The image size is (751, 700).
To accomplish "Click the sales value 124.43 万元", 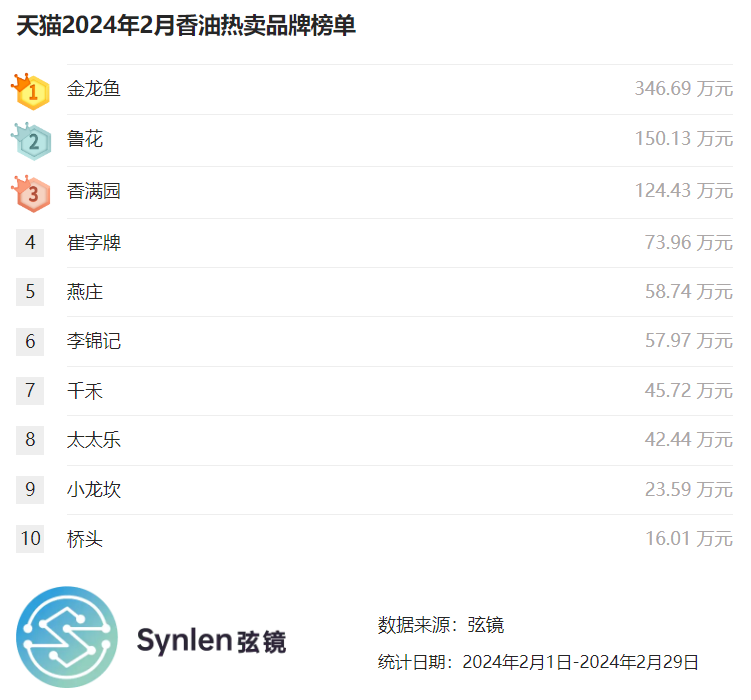I will (683, 191).
